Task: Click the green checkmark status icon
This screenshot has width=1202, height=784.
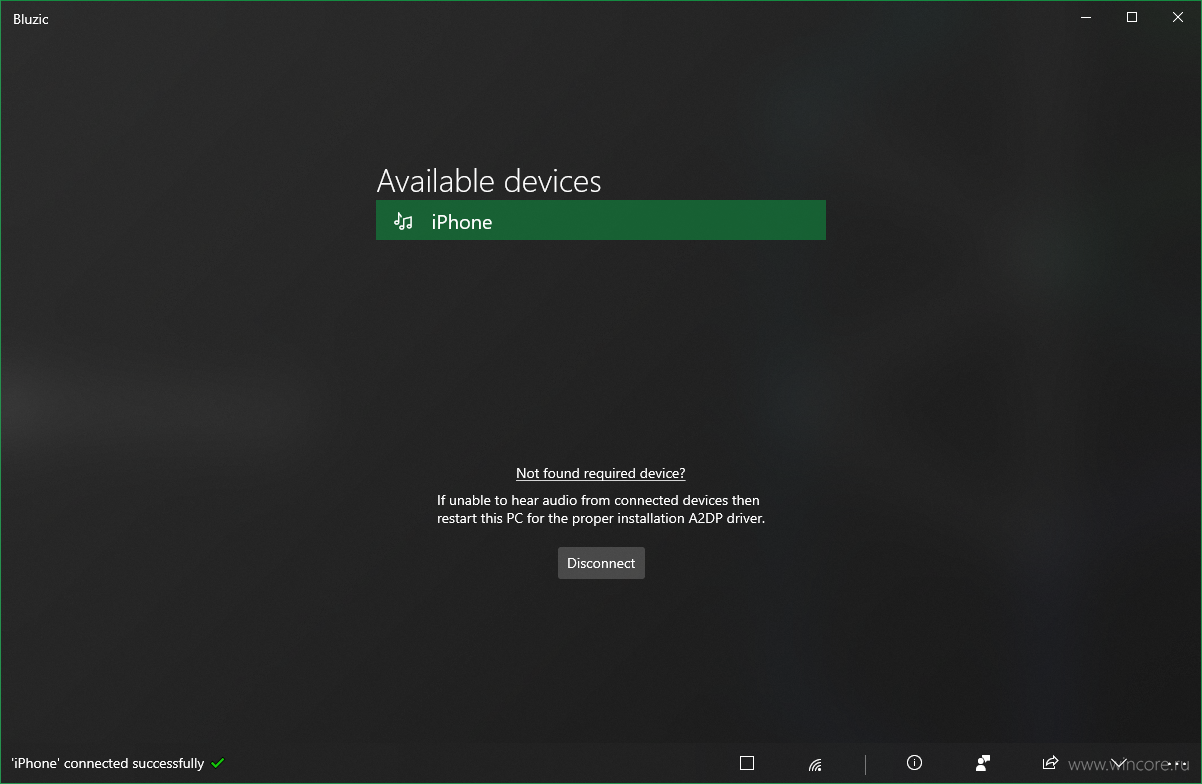Action: (218, 763)
